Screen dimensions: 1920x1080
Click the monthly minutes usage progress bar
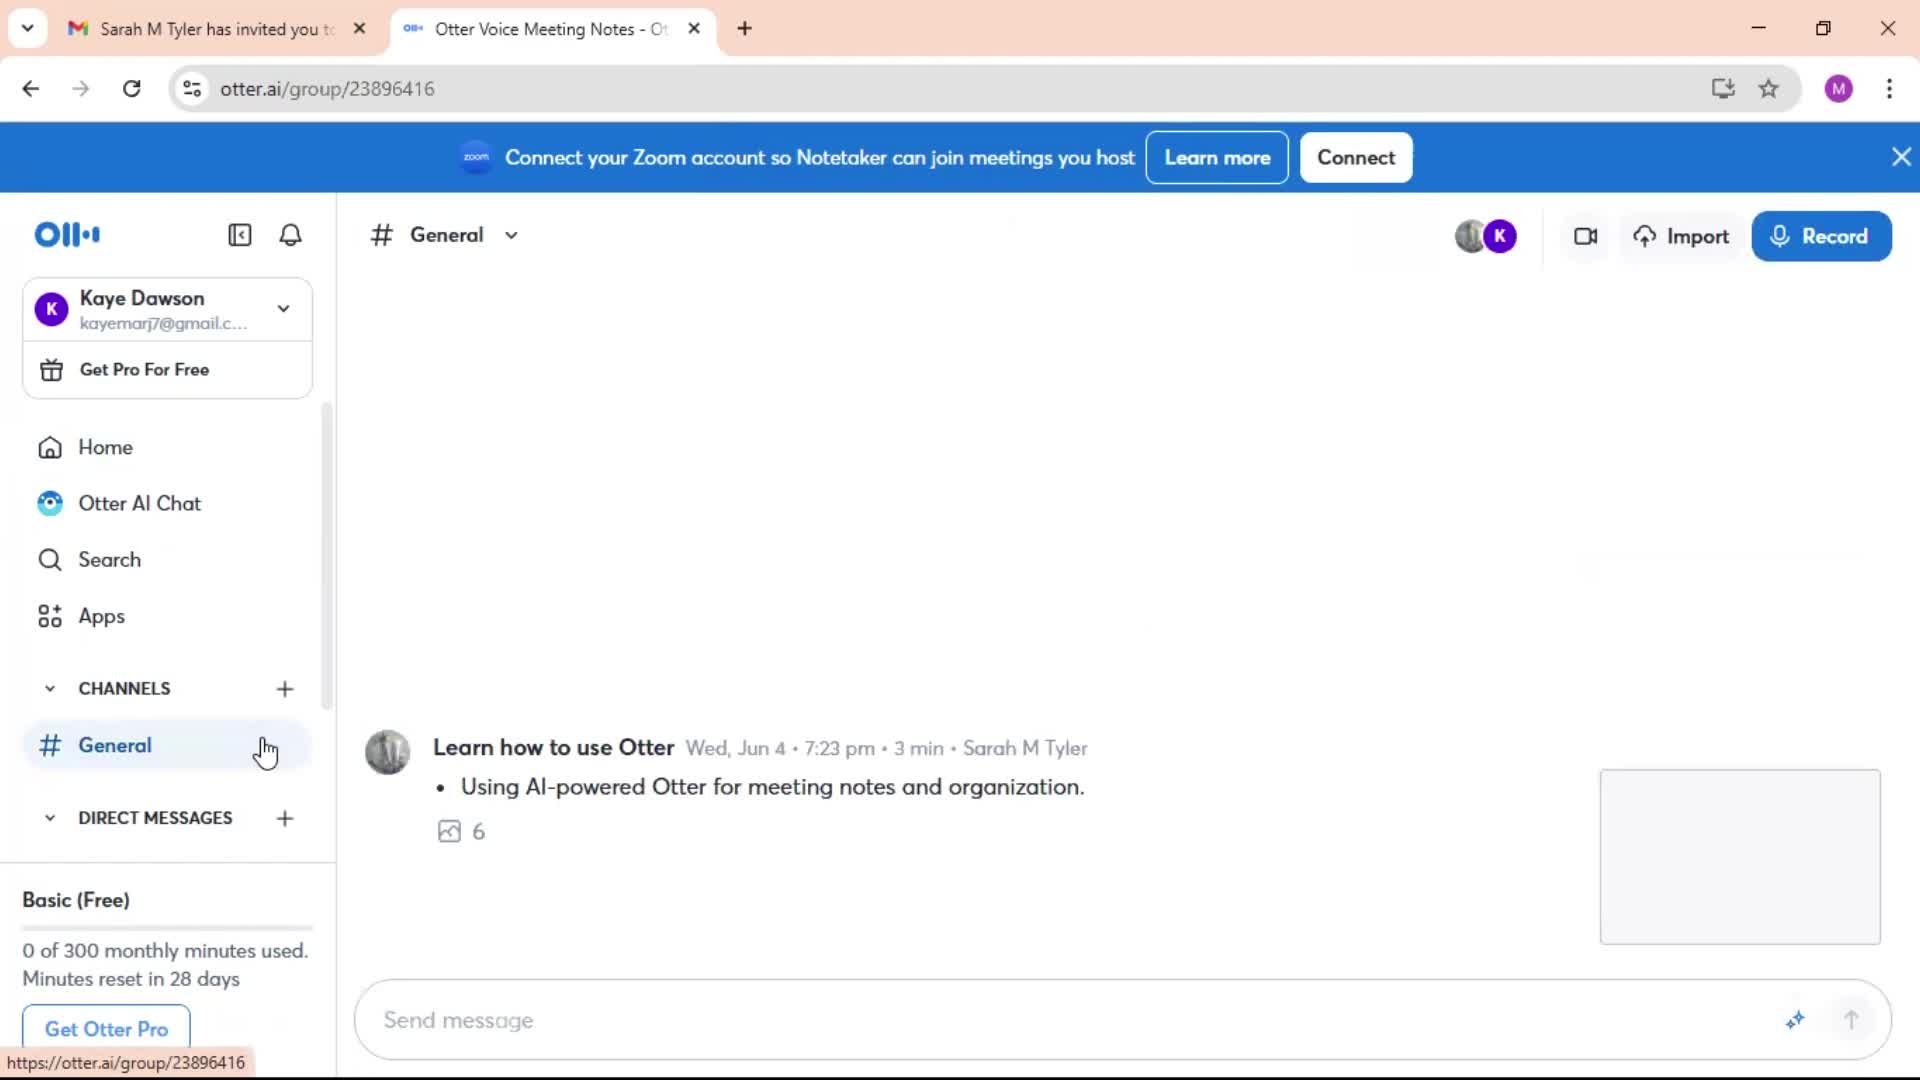[x=167, y=928]
